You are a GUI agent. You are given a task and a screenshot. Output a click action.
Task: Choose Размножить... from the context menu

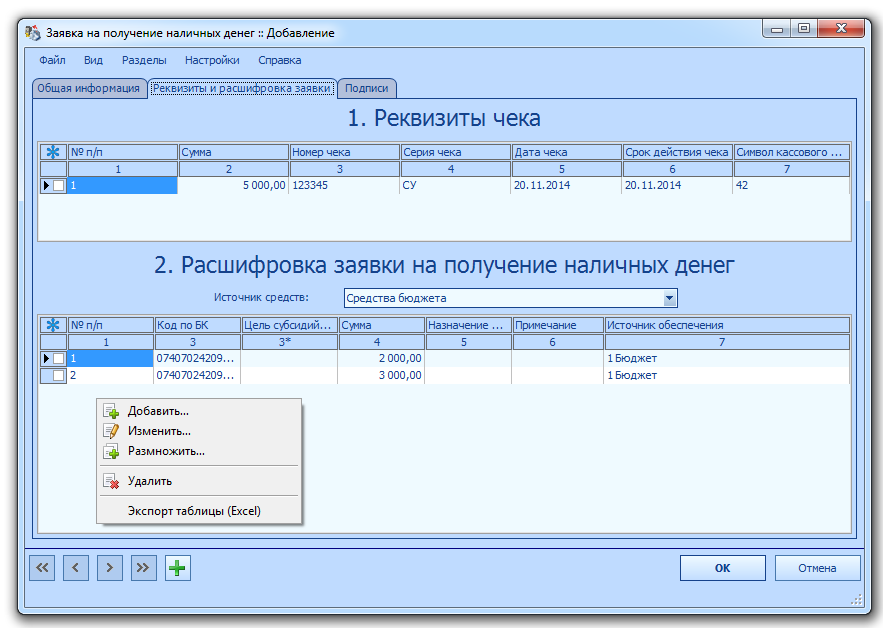click(x=199, y=451)
